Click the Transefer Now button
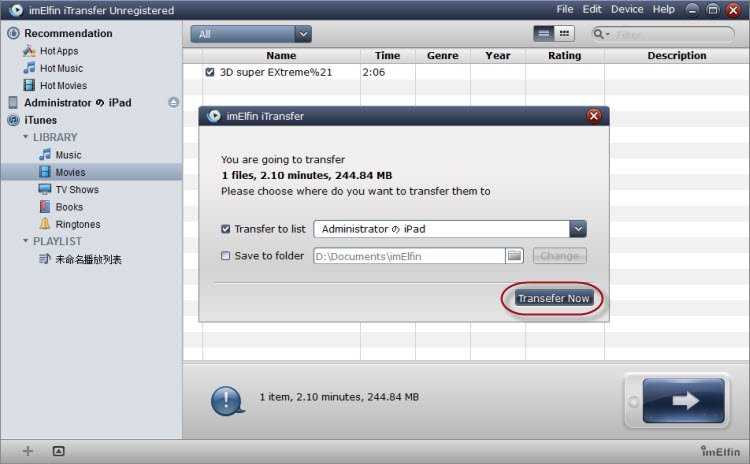Viewport: 750px width, 464px height. (x=553, y=298)
